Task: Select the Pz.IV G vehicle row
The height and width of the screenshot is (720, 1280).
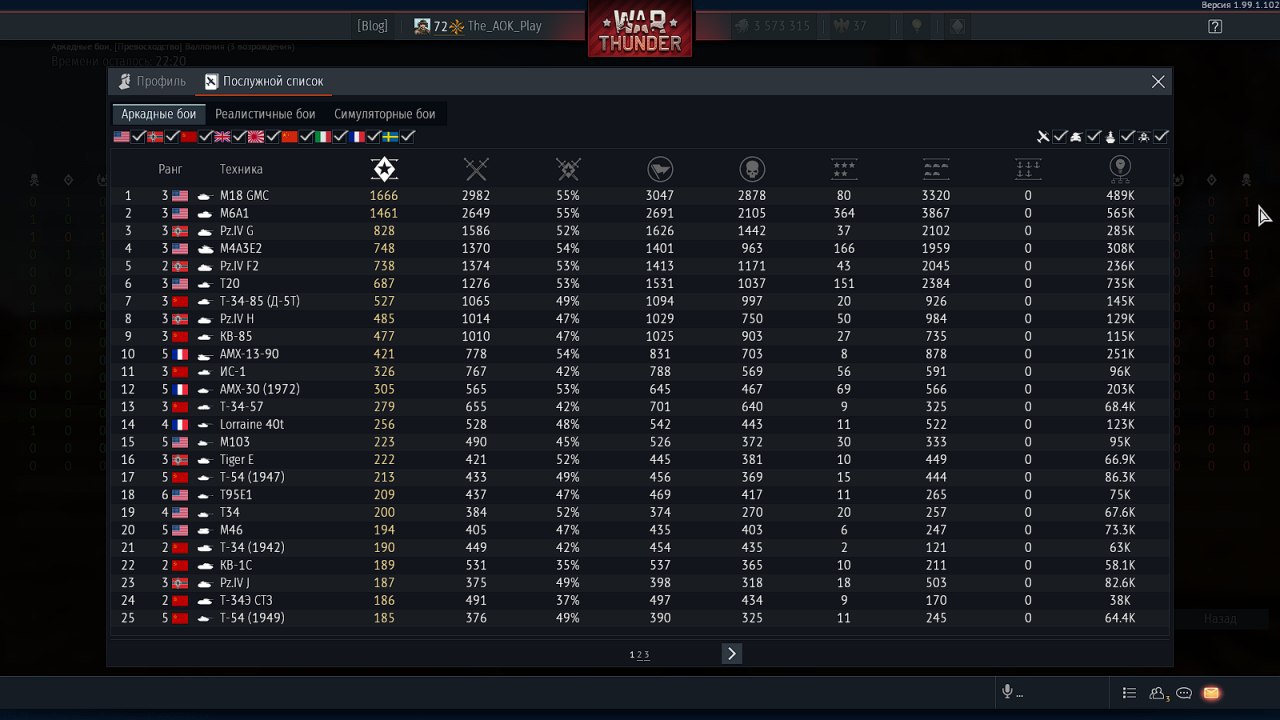Action: pyautogui.click(x=640, y=231)
